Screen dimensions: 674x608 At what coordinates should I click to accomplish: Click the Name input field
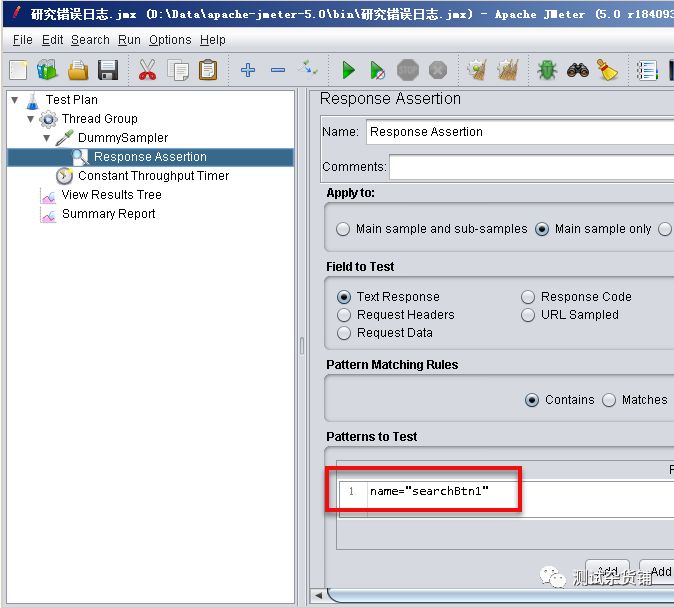pyautogui.click(x=520, y=132)
